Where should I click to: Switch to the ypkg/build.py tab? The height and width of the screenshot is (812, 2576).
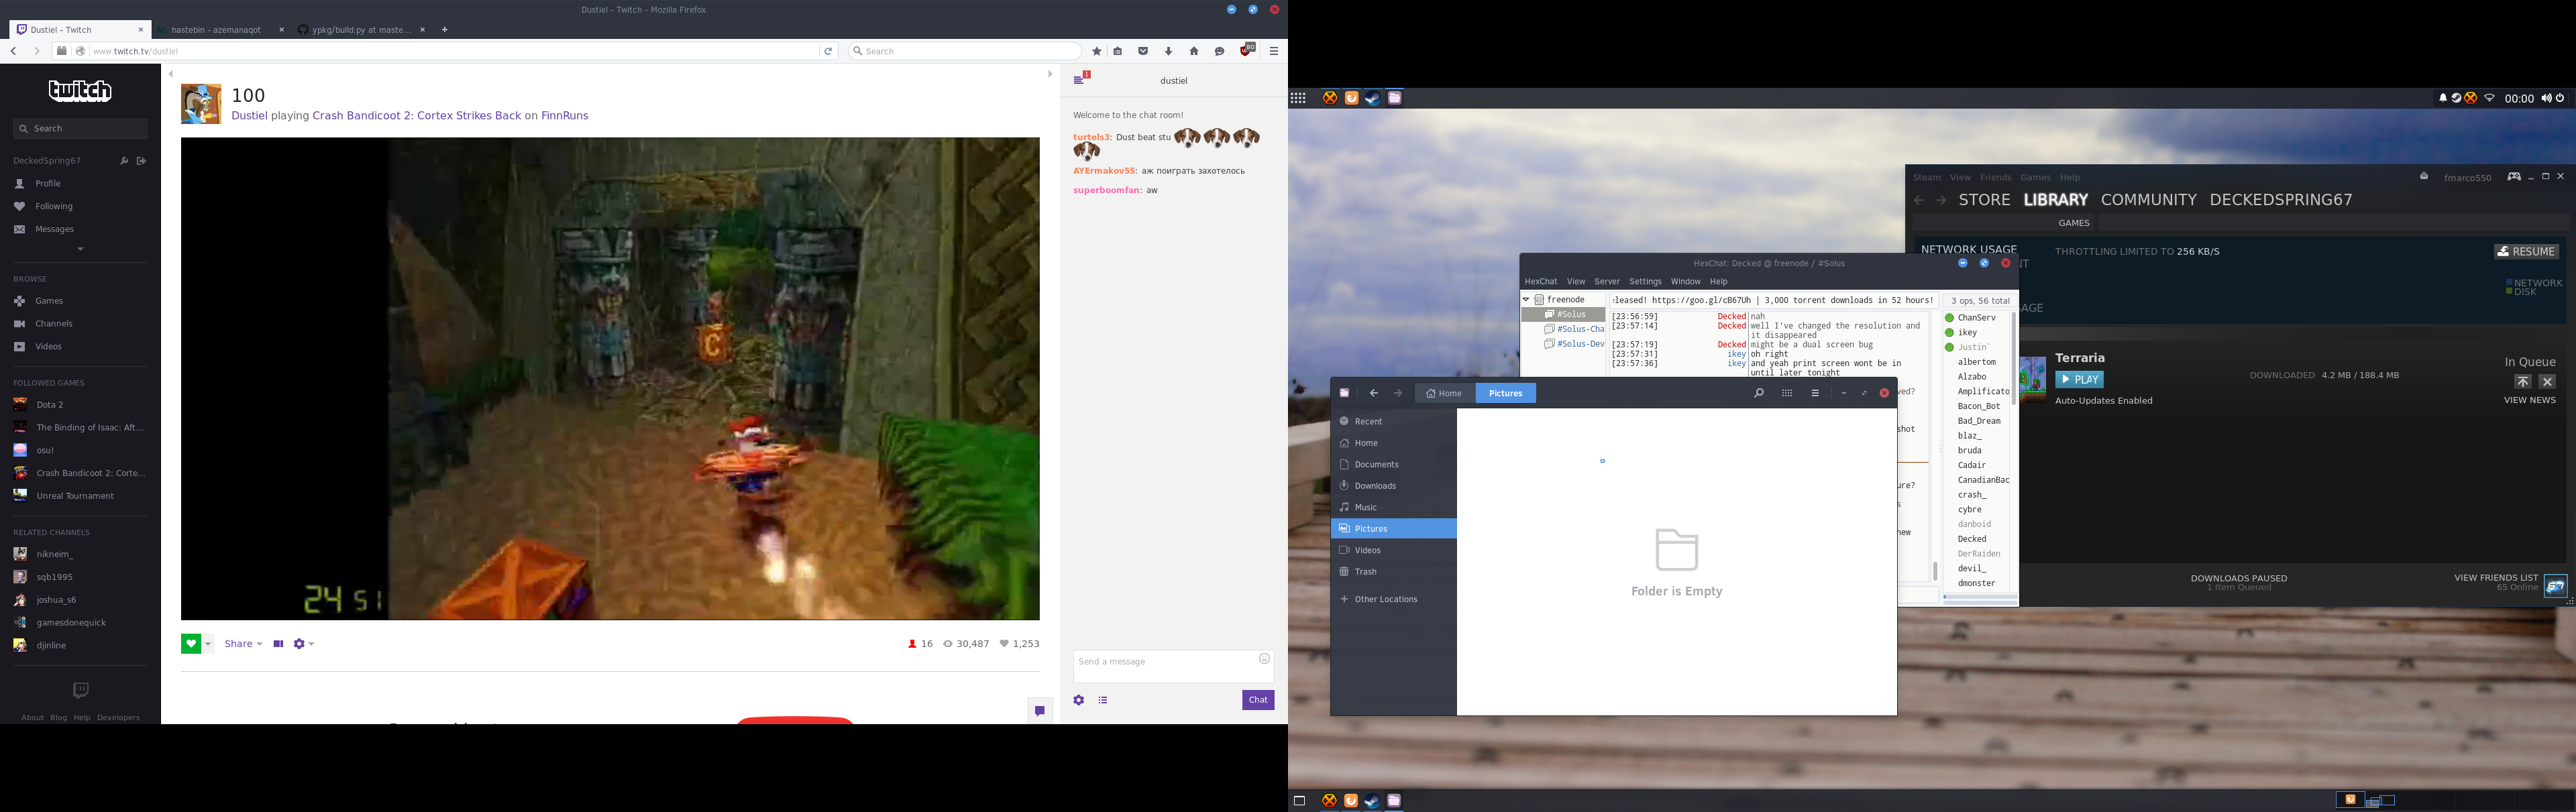coord(362,30)
